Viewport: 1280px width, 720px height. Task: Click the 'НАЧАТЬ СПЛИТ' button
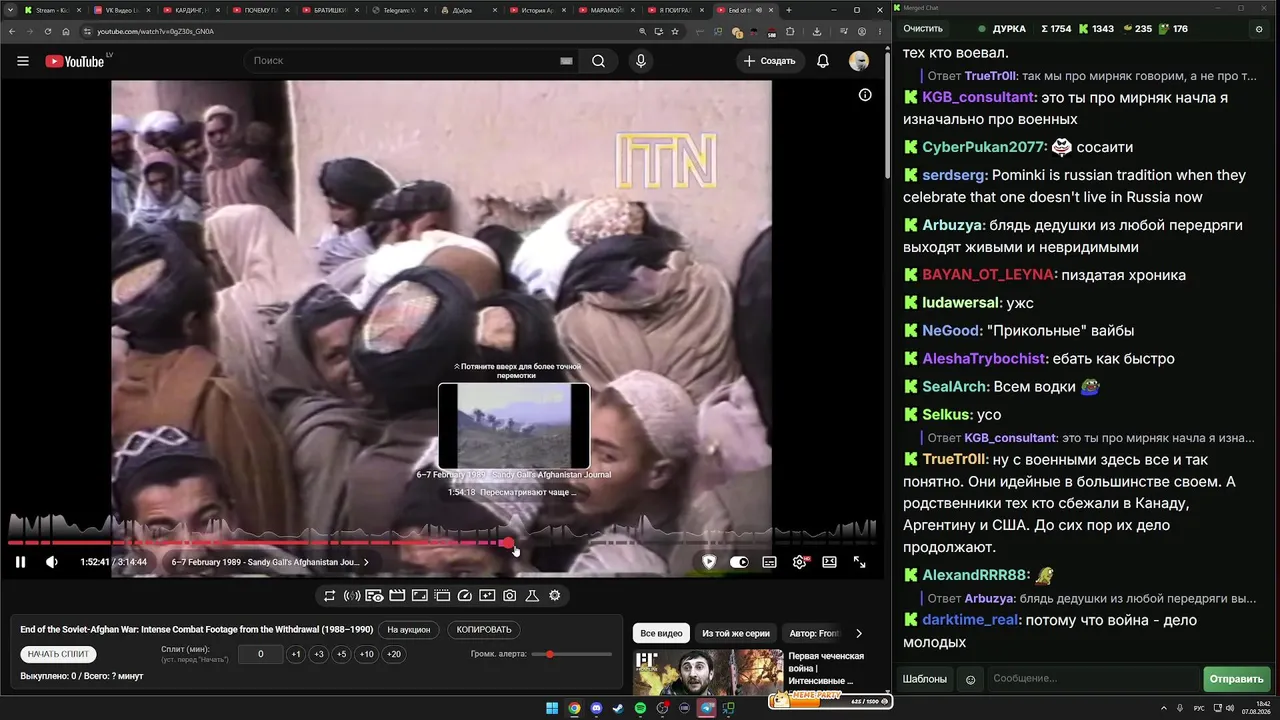coord(59,654)
